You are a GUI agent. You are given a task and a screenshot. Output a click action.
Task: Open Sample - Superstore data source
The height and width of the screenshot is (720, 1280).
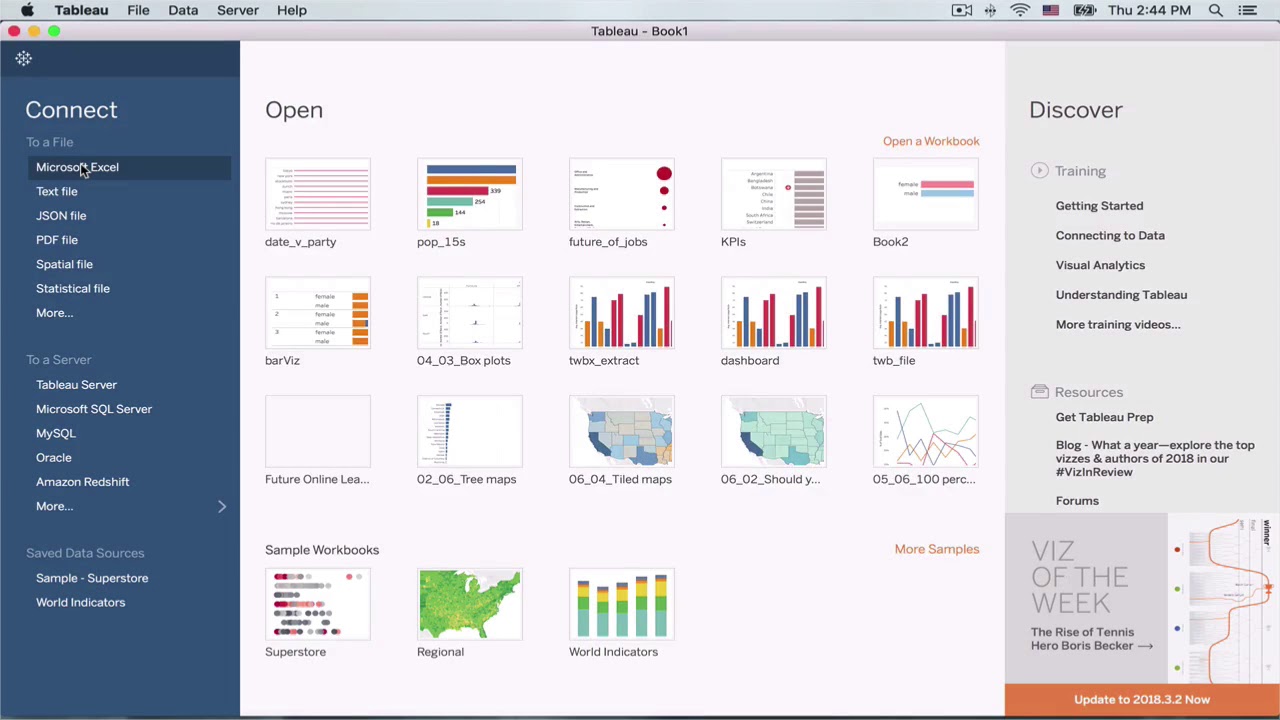92,578
